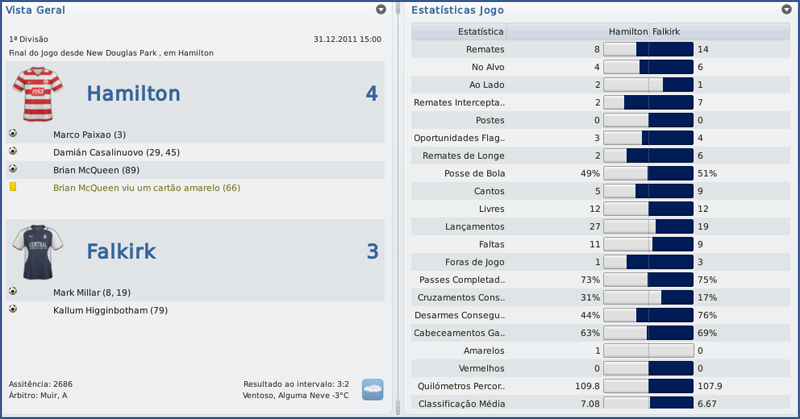Click the Hamilton red striped shirt icon
Screen dimensions: 800x419
click(38, 94)
